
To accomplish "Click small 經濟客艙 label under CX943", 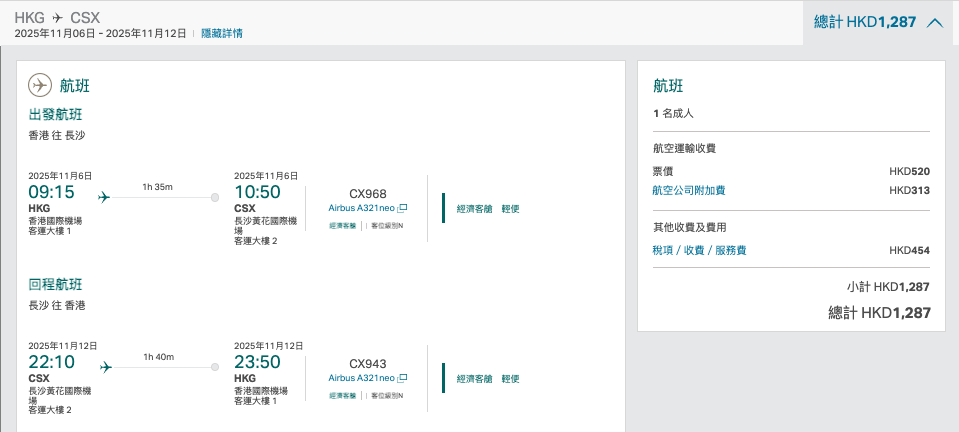I will [342, 396].
